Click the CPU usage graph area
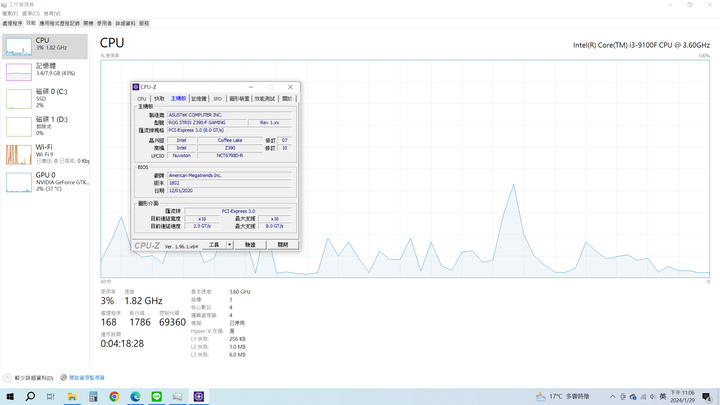The image size is (720, 405). coord(405,168)
